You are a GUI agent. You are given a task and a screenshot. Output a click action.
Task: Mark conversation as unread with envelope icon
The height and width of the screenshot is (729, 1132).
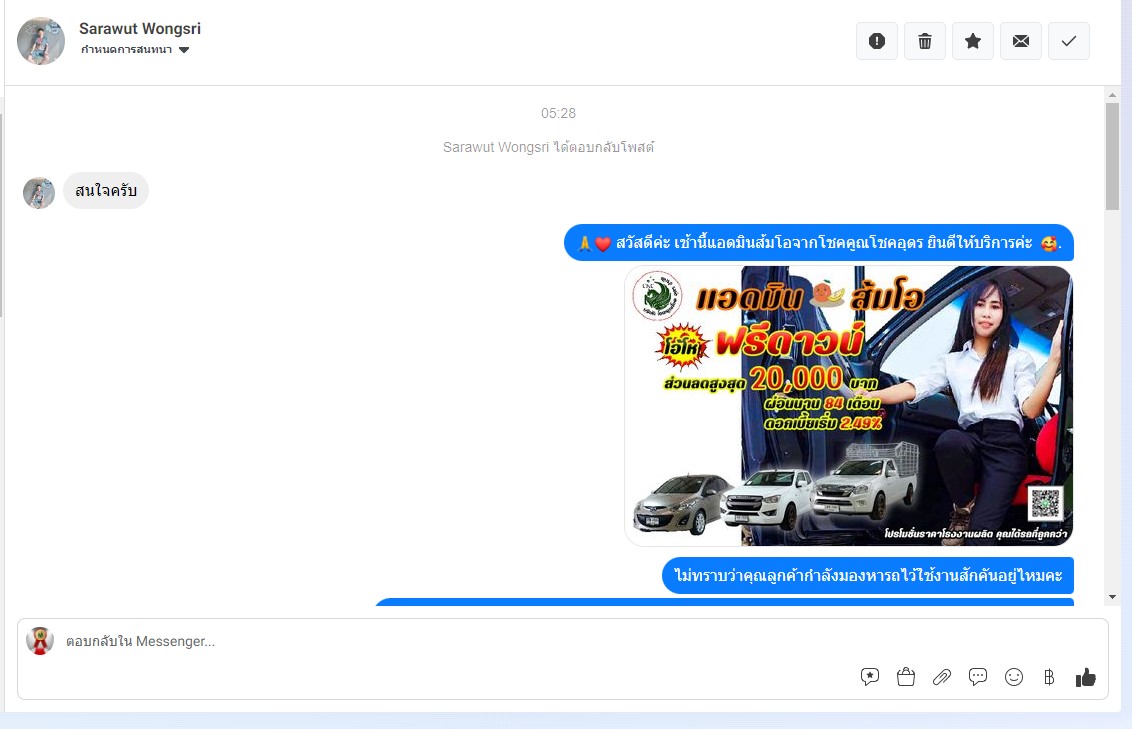(x=1021, y=41)
